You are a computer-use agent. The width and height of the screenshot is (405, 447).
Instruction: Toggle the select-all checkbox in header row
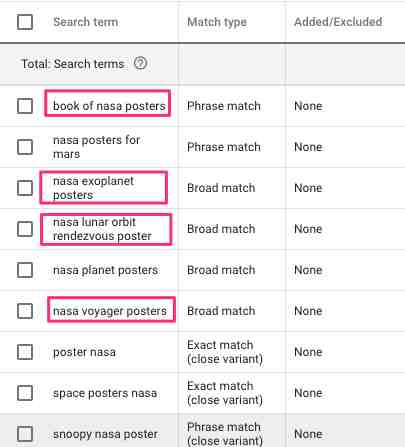25,22
